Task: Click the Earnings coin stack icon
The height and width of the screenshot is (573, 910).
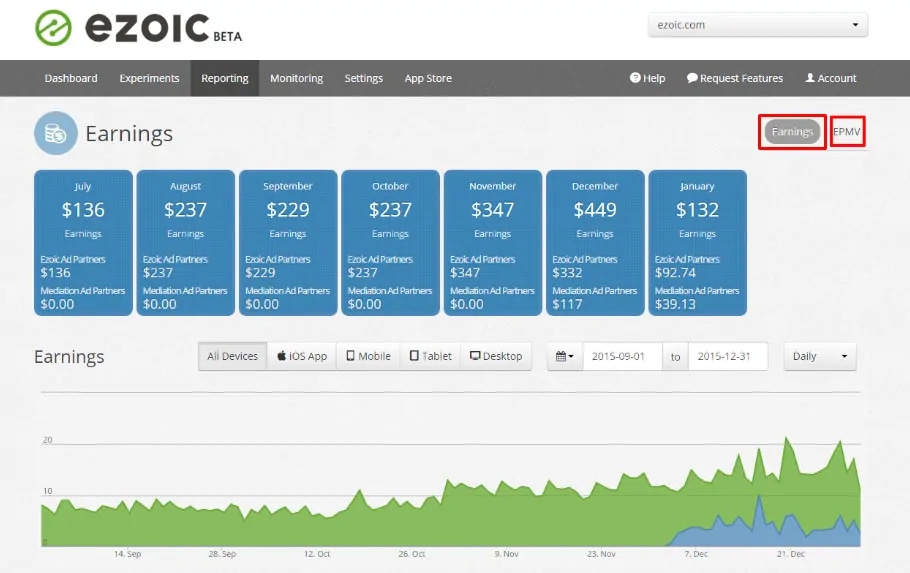Action: pyautogui.click(x=56, y=133)
